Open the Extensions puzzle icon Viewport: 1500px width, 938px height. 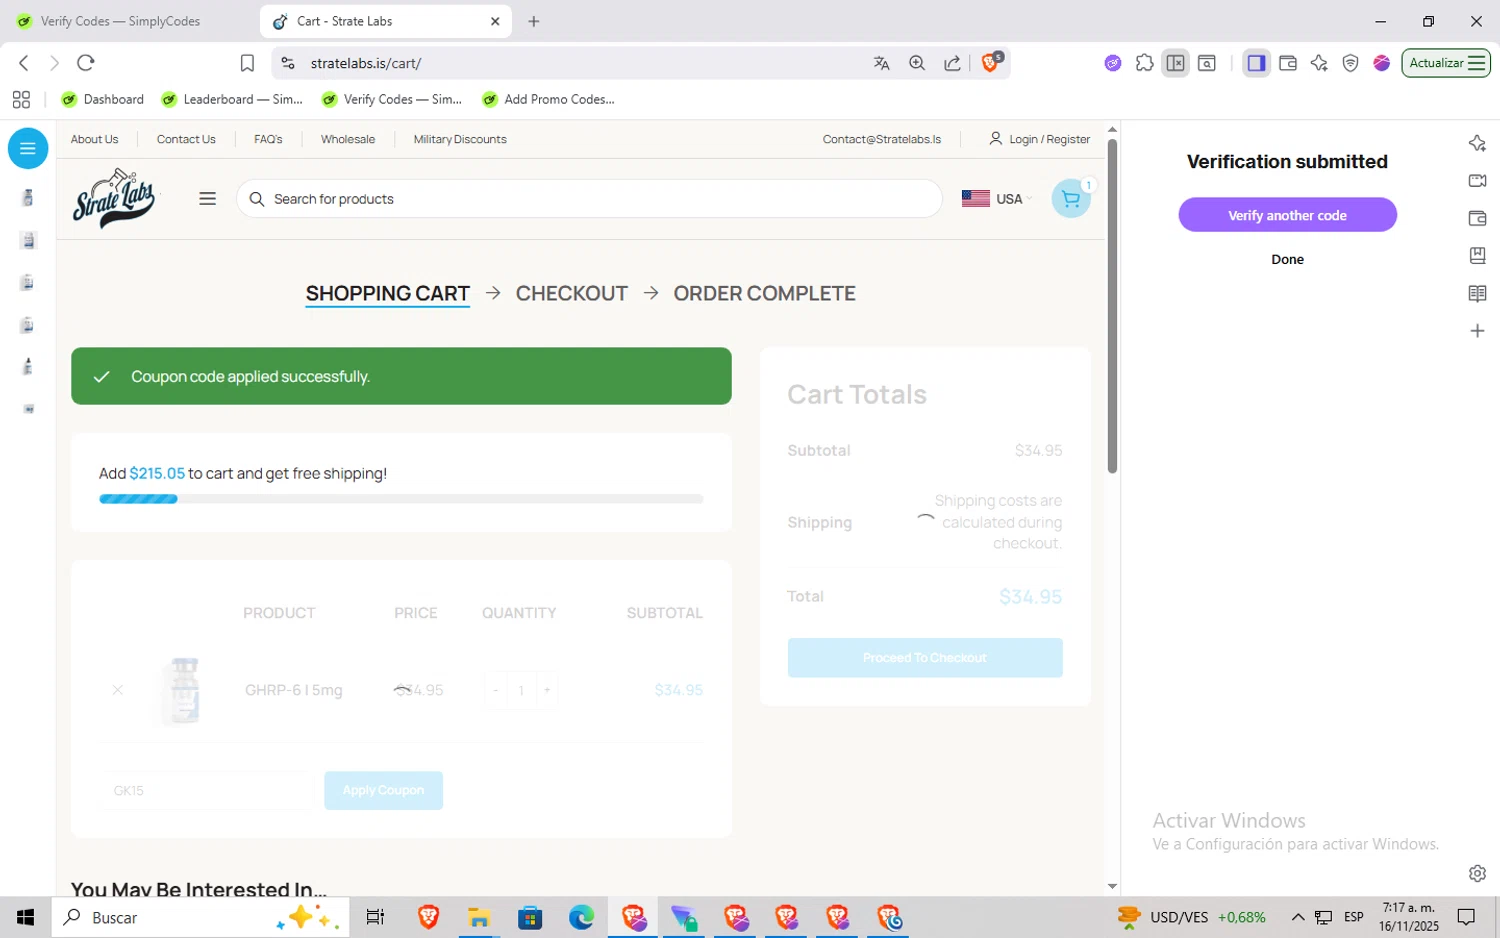click(x=1145, y=63)
